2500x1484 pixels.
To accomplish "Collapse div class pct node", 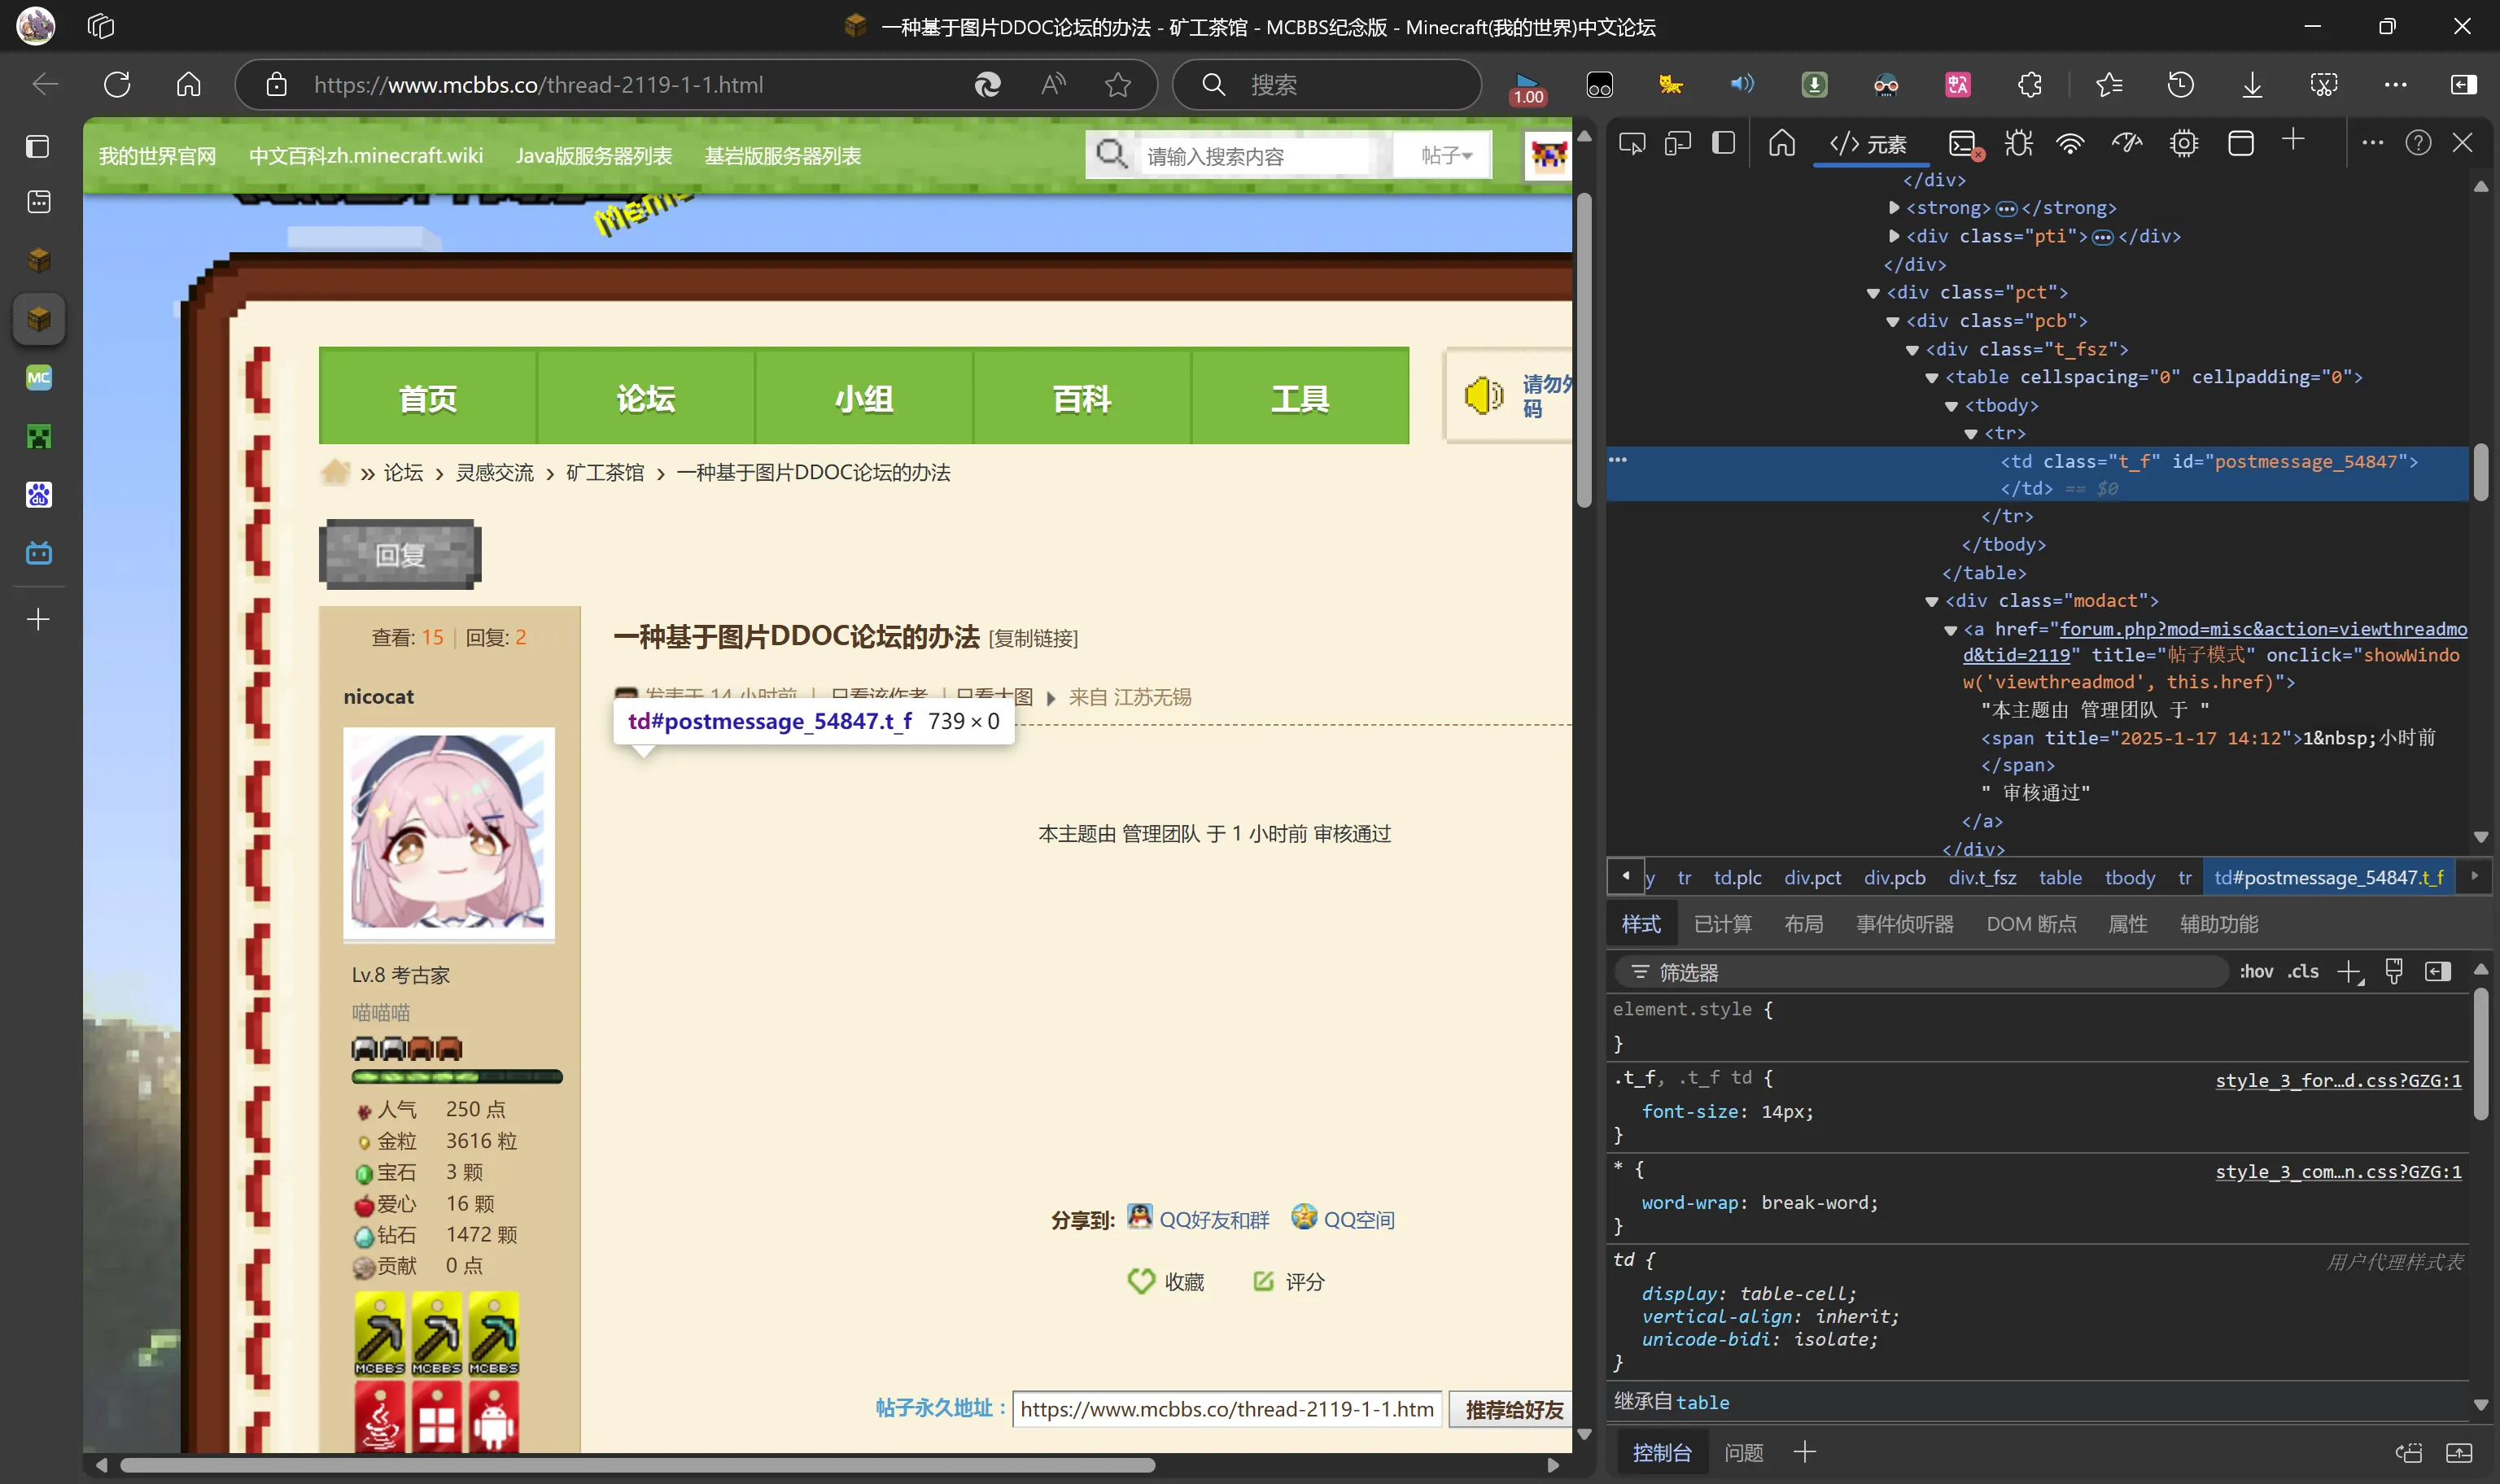I will pos(1873,293).
